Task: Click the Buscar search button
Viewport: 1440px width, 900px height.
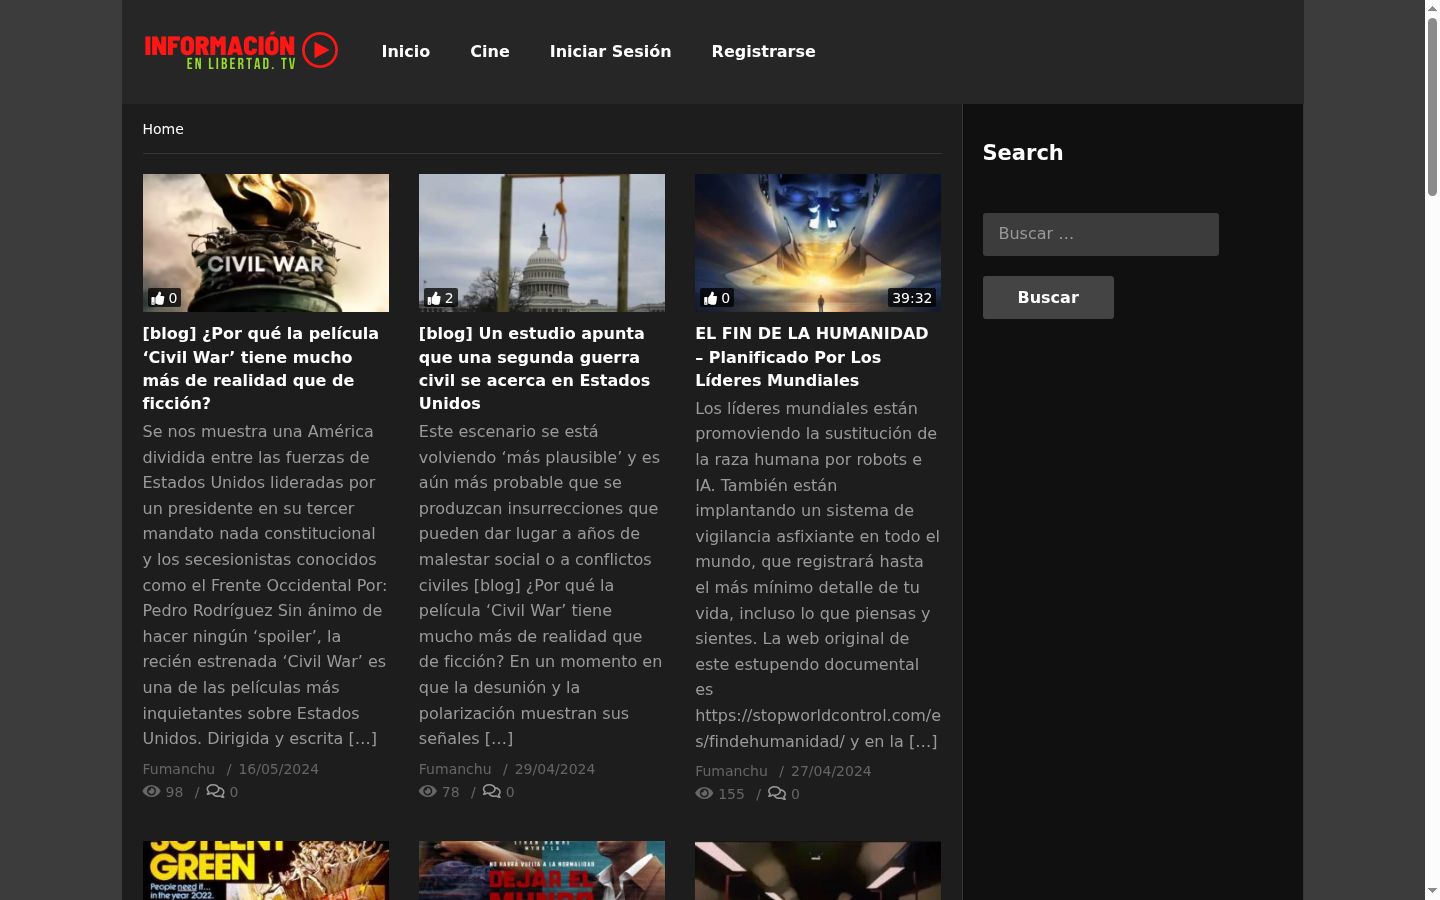Action: [x=1048, y=297]
